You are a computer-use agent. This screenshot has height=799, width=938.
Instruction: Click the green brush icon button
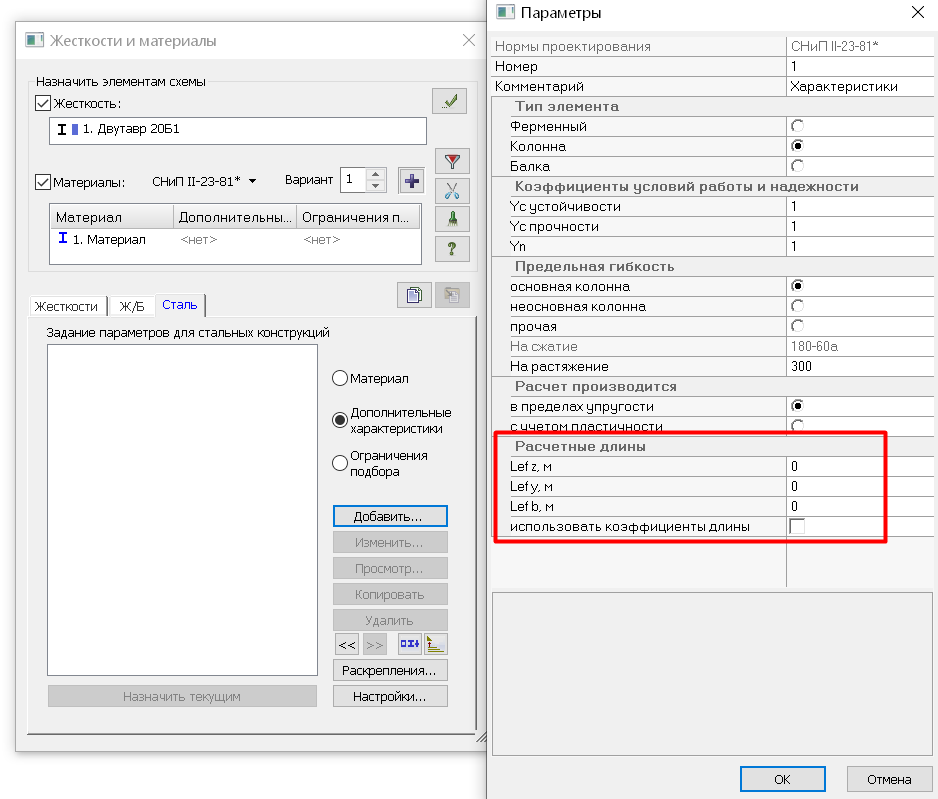(x=454, y=219)
